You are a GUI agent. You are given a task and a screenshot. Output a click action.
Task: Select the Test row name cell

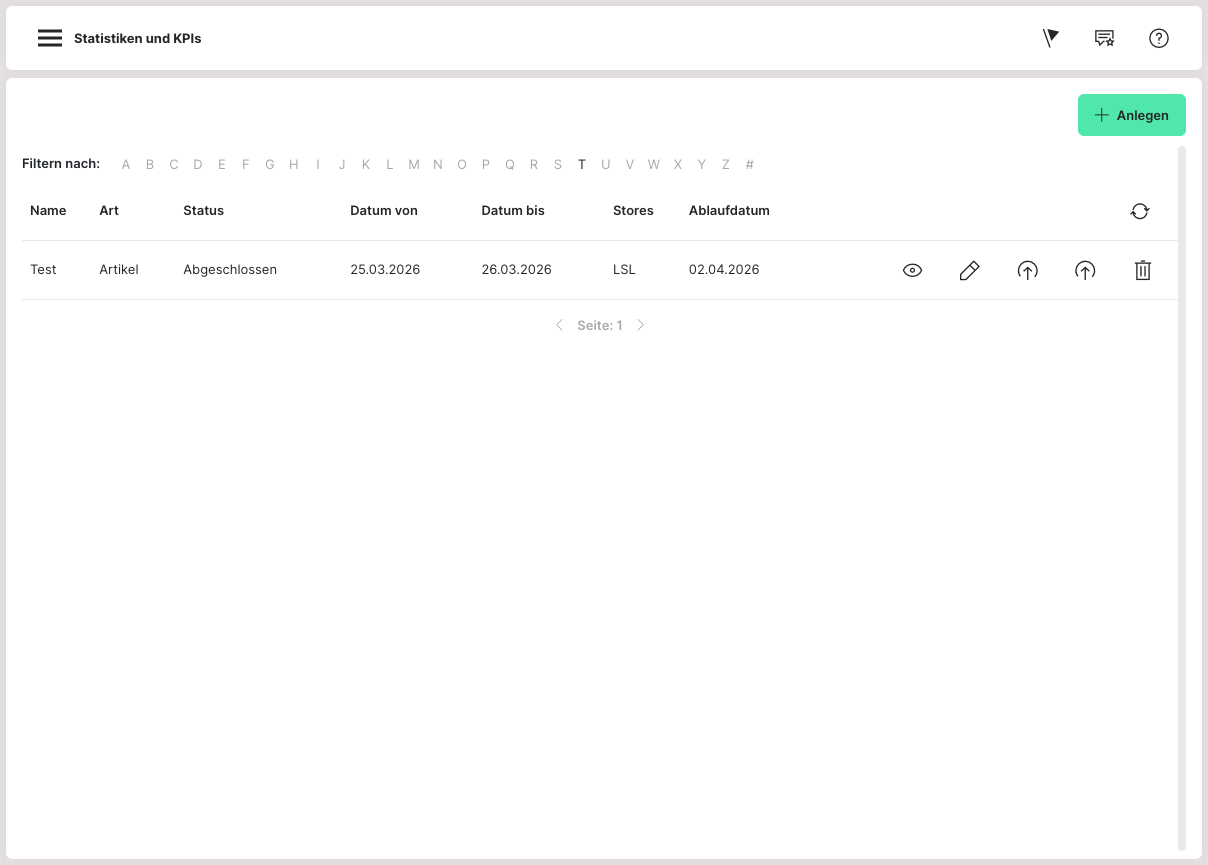(44, 270)
